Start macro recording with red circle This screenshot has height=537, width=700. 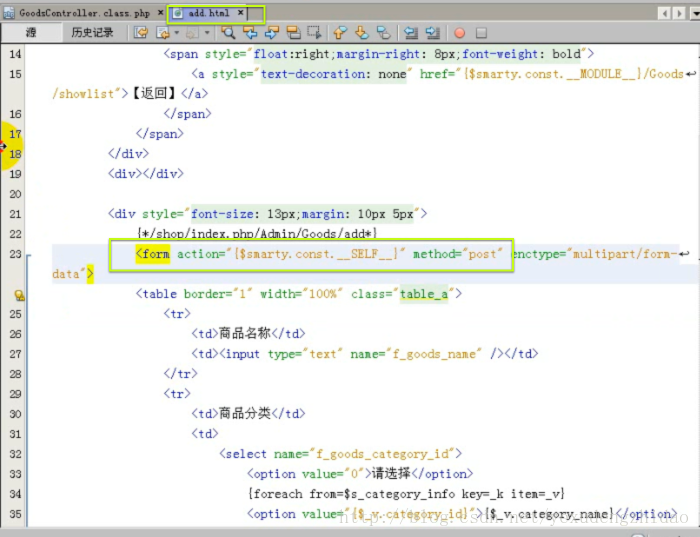[x=459, y=33]
